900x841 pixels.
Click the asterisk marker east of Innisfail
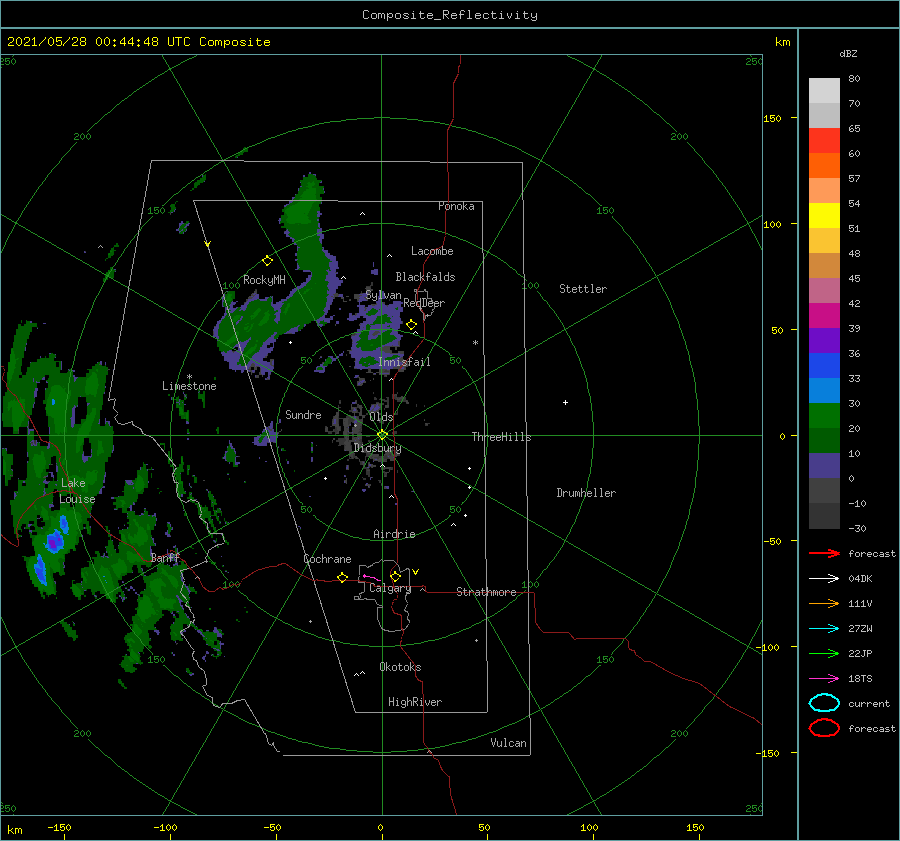(475, 343)
